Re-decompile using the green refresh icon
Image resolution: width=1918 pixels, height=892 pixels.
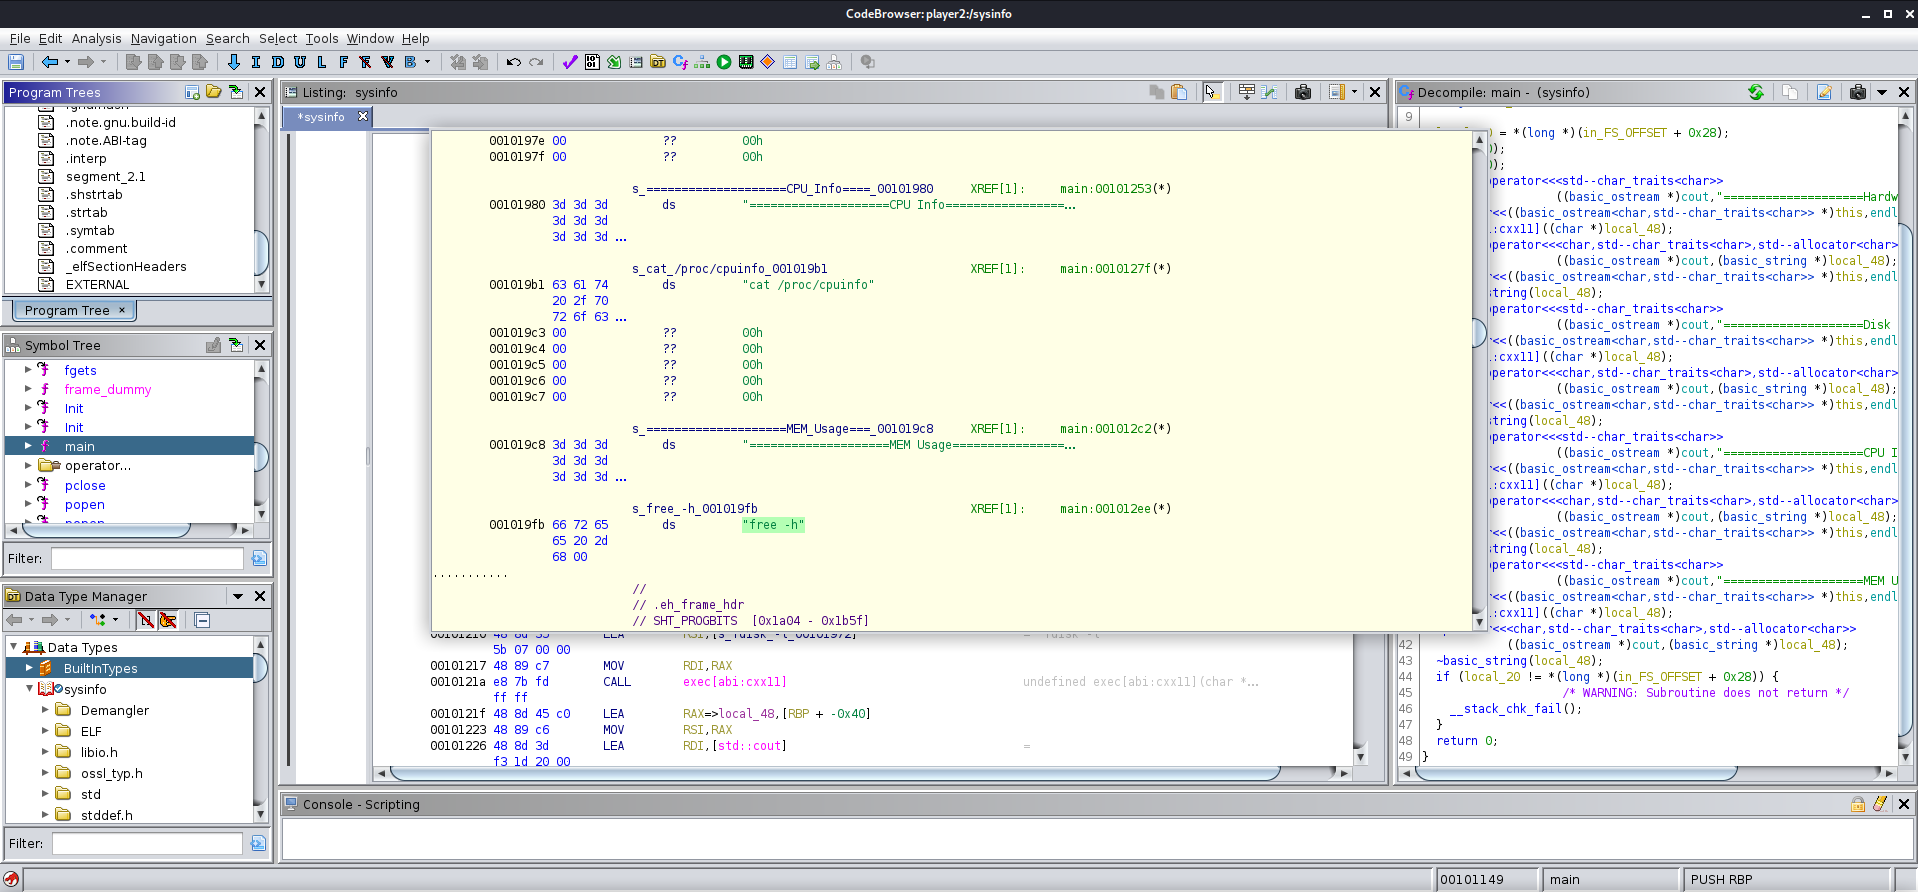click(1756, 92)
